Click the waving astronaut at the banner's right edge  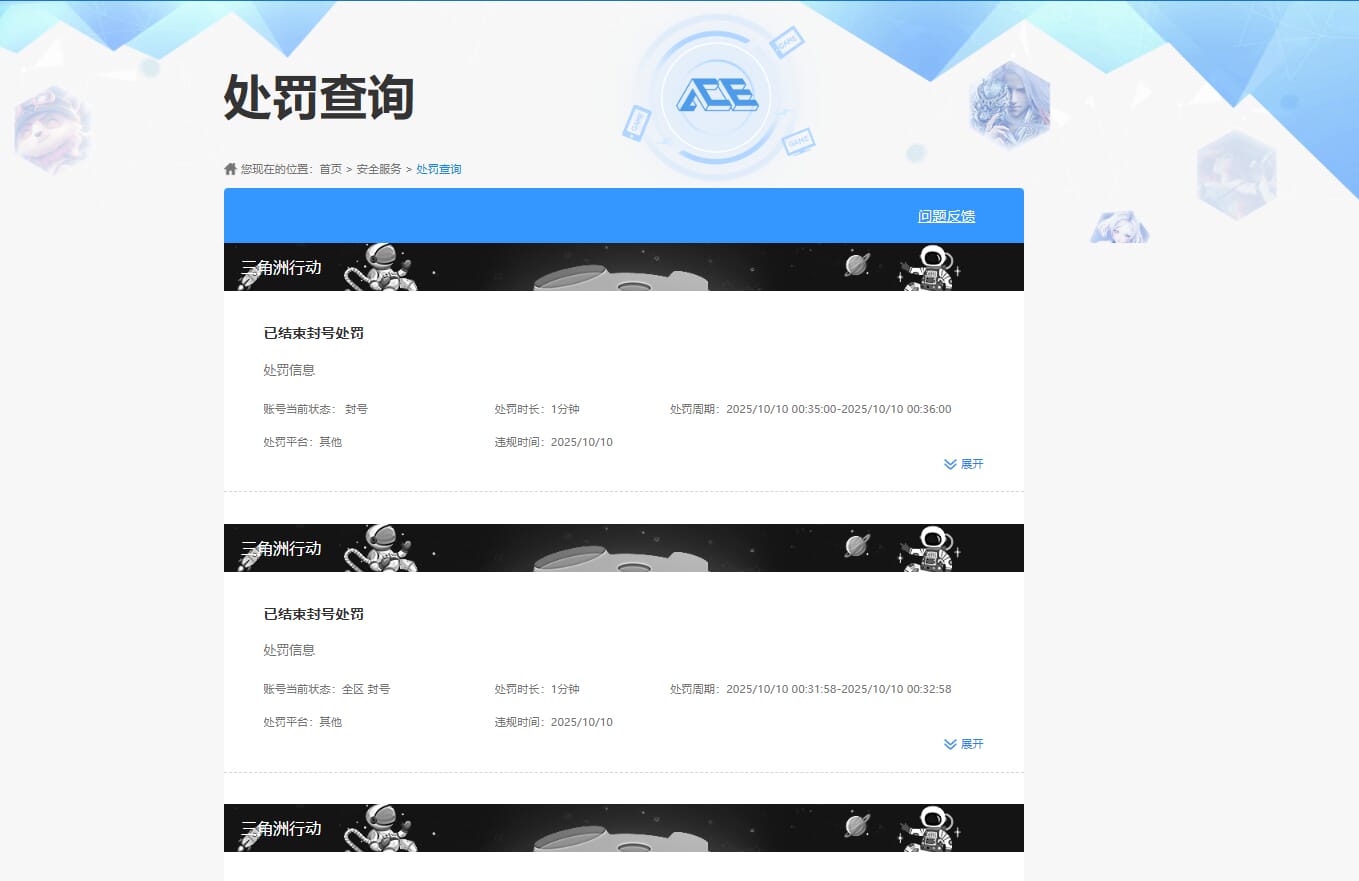(x=933, y=266)
